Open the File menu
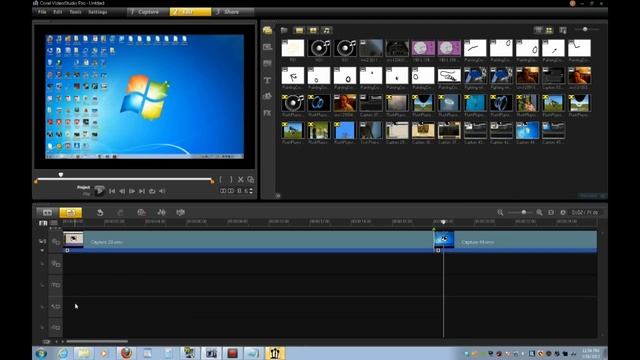Screen dimensions: 640x360 point(42,12)
